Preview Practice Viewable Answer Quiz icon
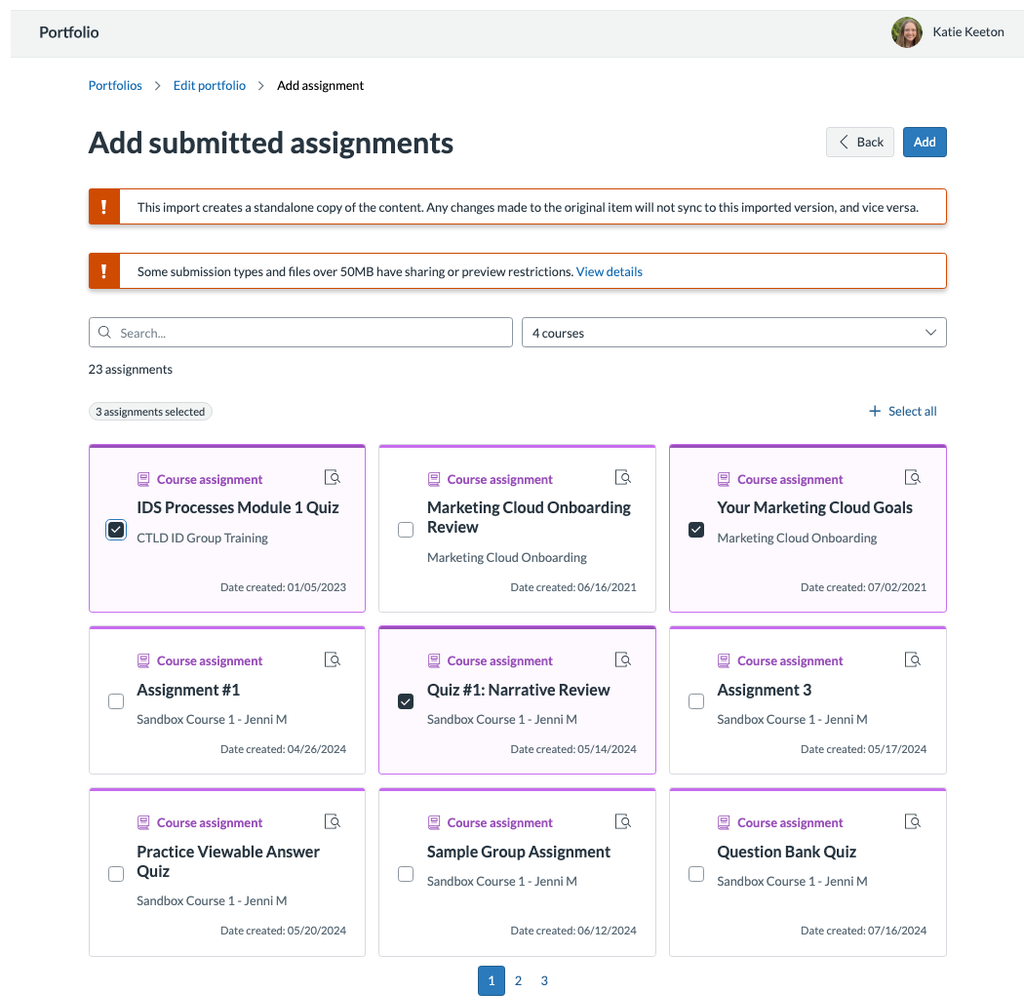This screenshot has height=1000, width=1024. click(x=332, y=822)
